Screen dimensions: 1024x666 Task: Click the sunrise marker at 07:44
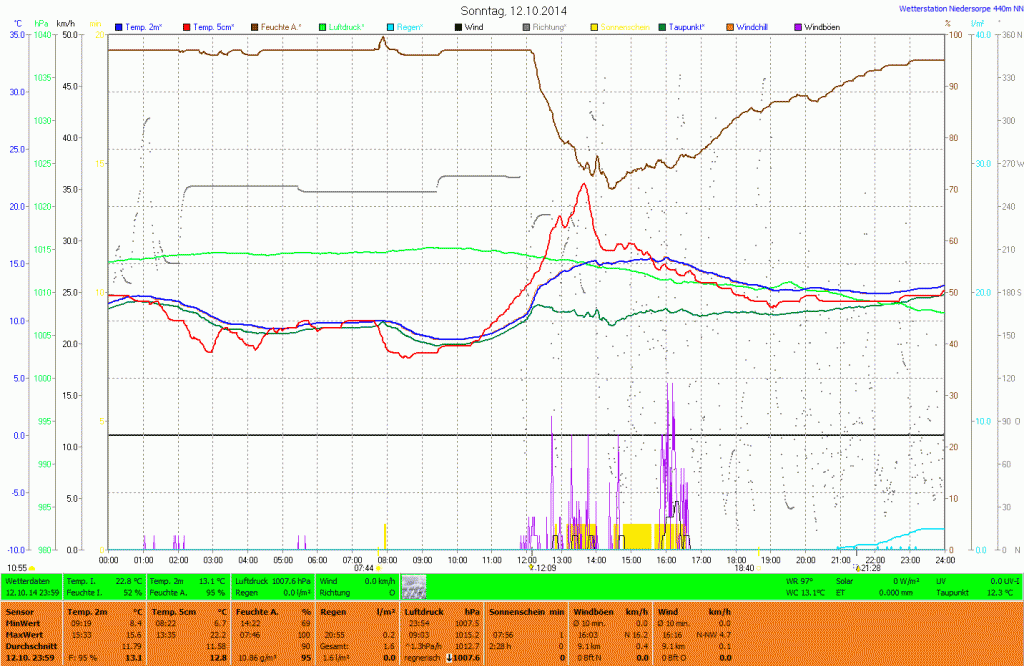click(378, 568)
